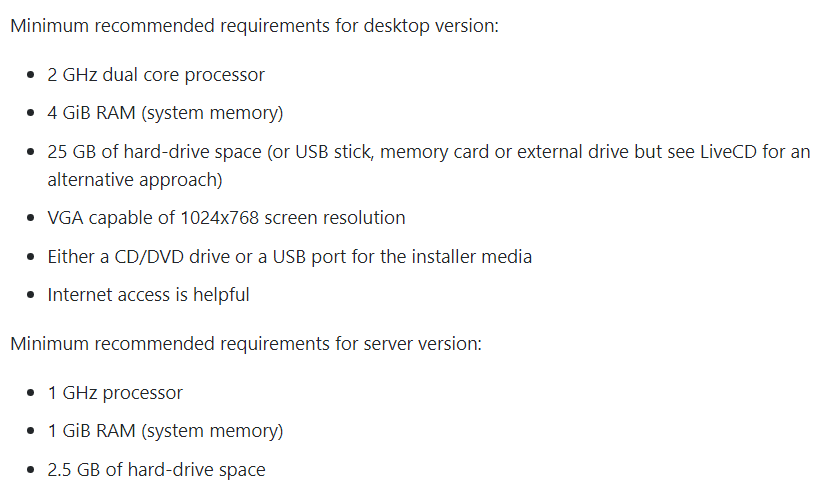Click the words "alternative approach)"

click(x=135, y=180)
